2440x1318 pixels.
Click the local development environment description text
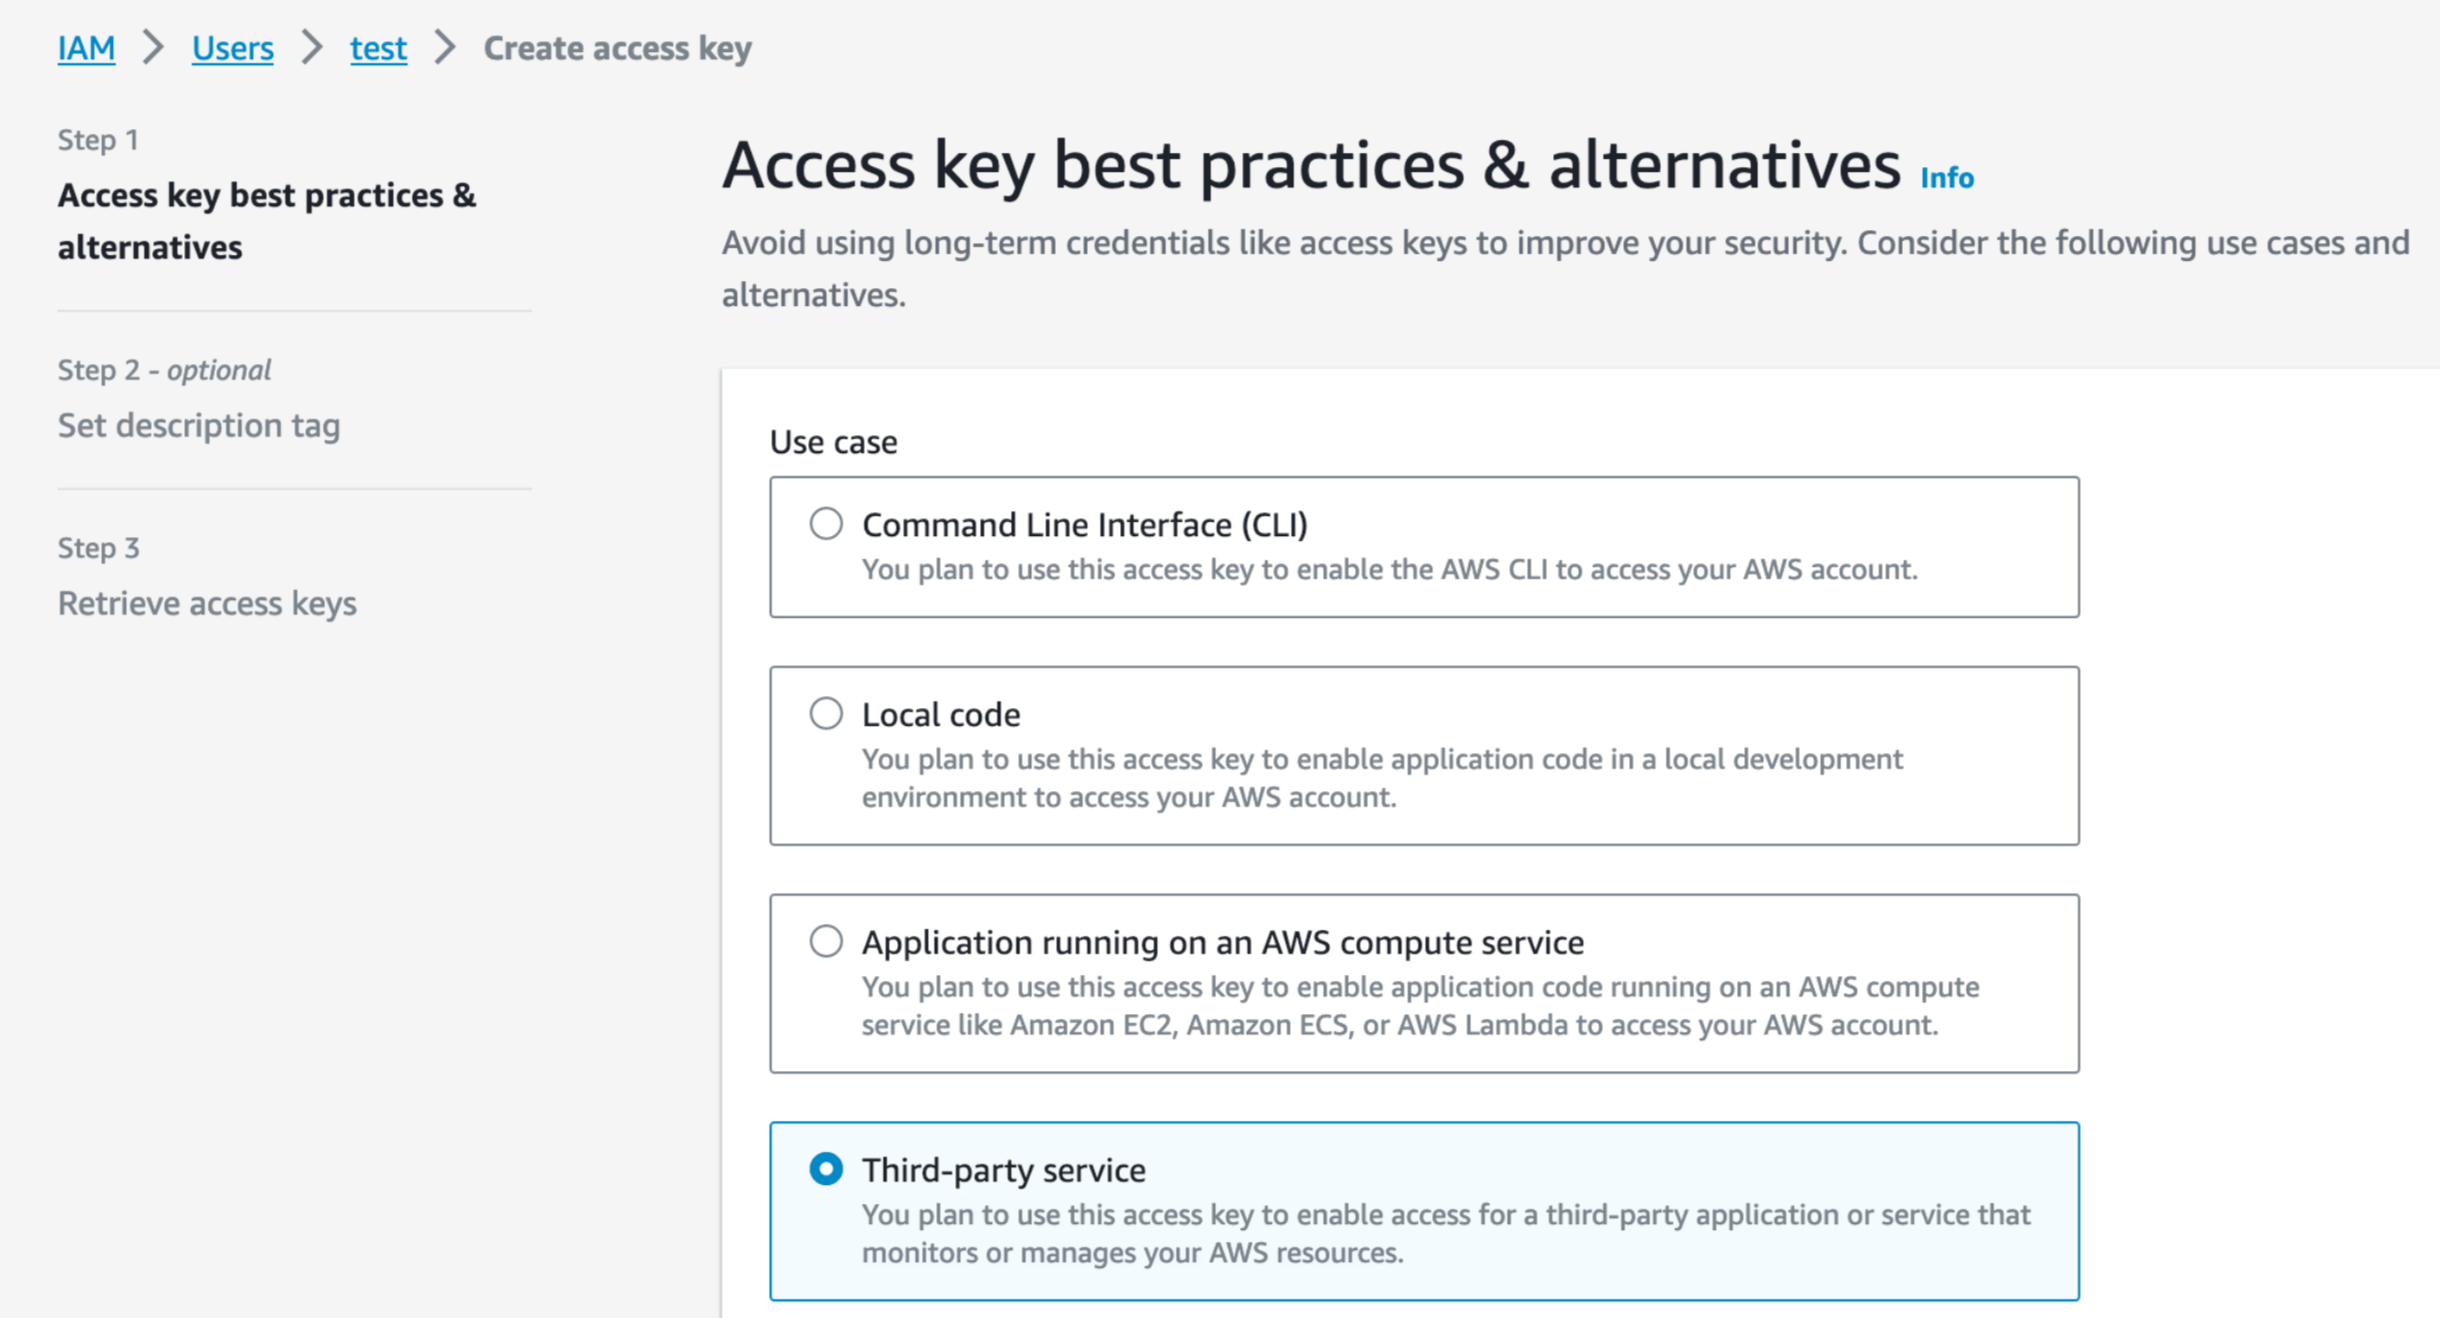coord(1382,777)
